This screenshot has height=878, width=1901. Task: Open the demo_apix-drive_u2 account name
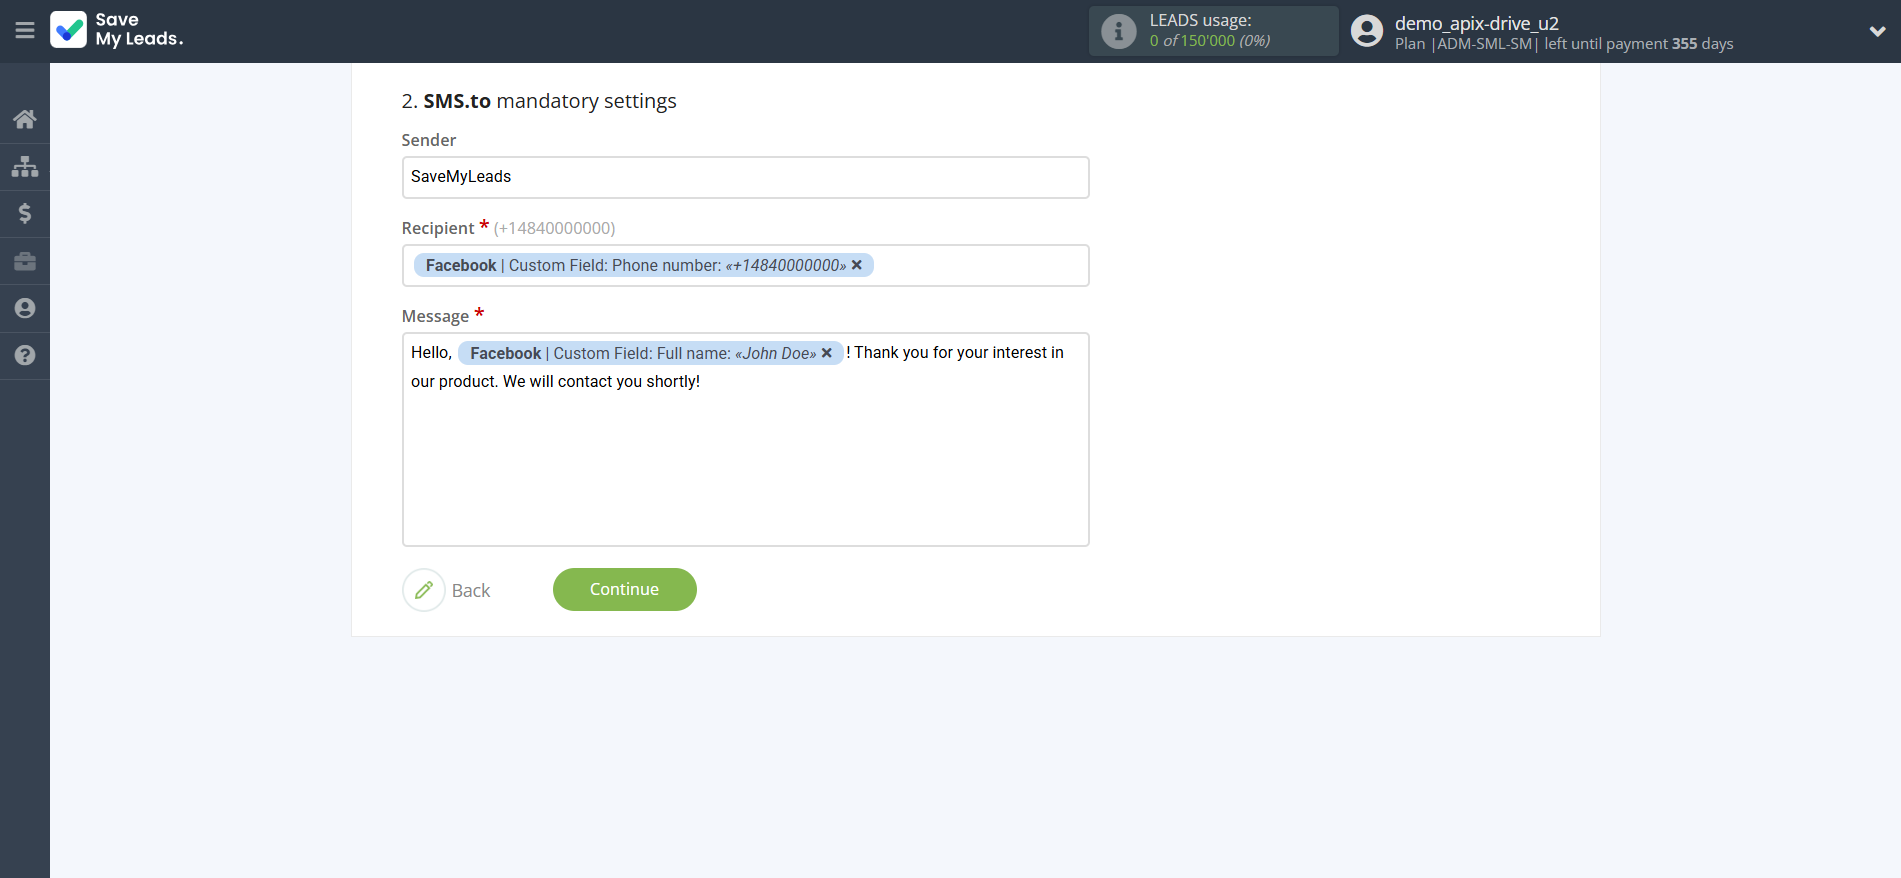point(1476,23)
